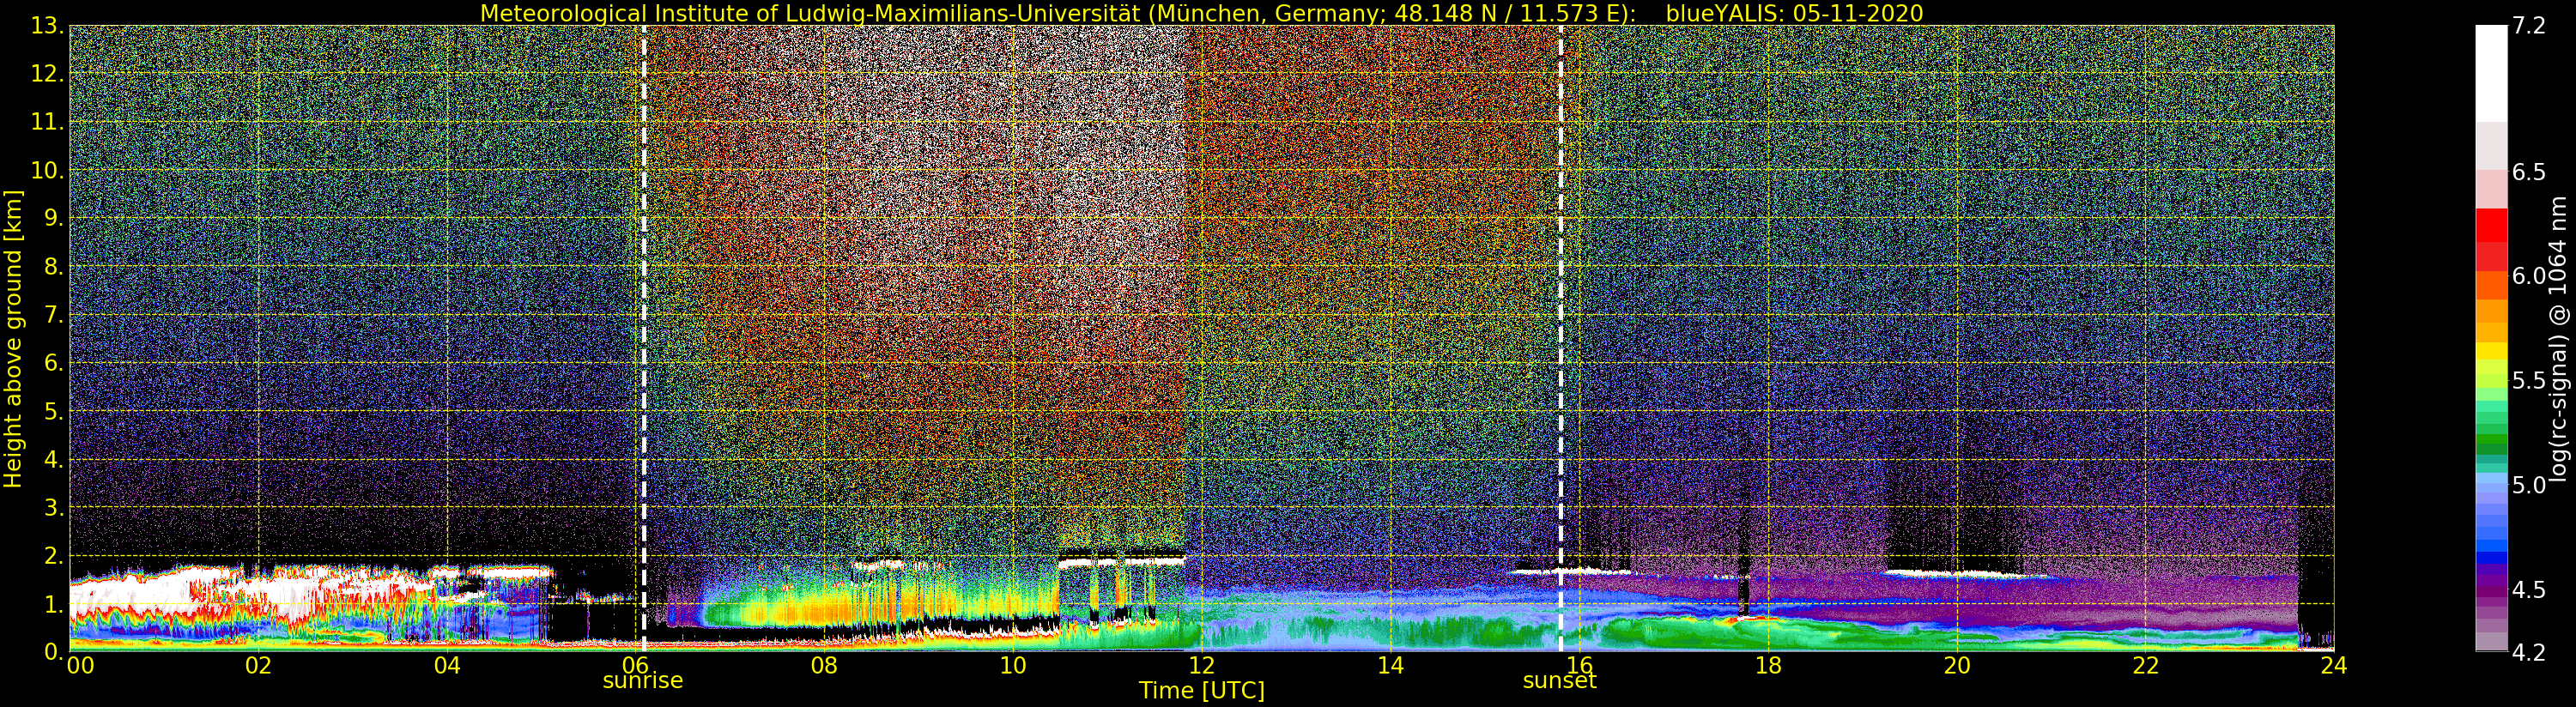Click the colorbar tick value "6.0"
The height and width of the screenshot is (707, 2576).
(x=2529, y=276)
